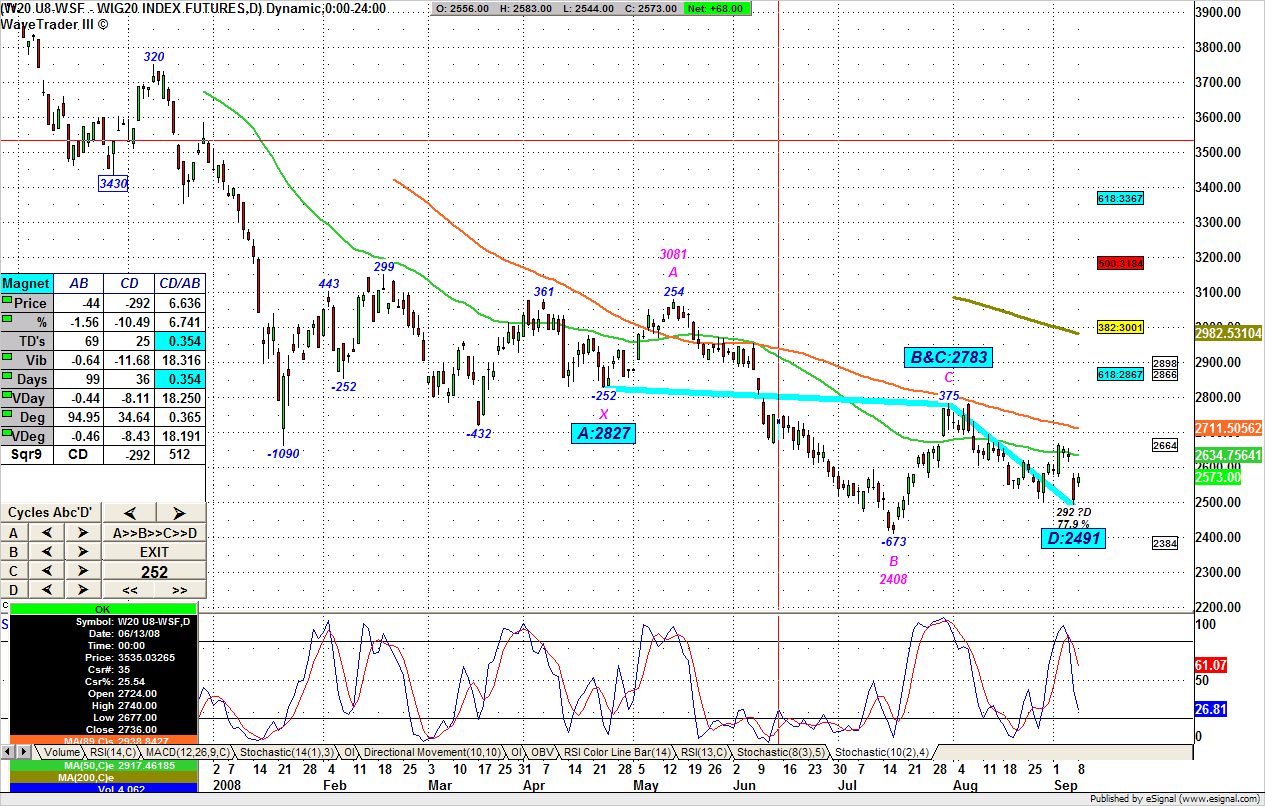
Task: Open the Stochastic(14(1),3) tab
Action: 286,752
